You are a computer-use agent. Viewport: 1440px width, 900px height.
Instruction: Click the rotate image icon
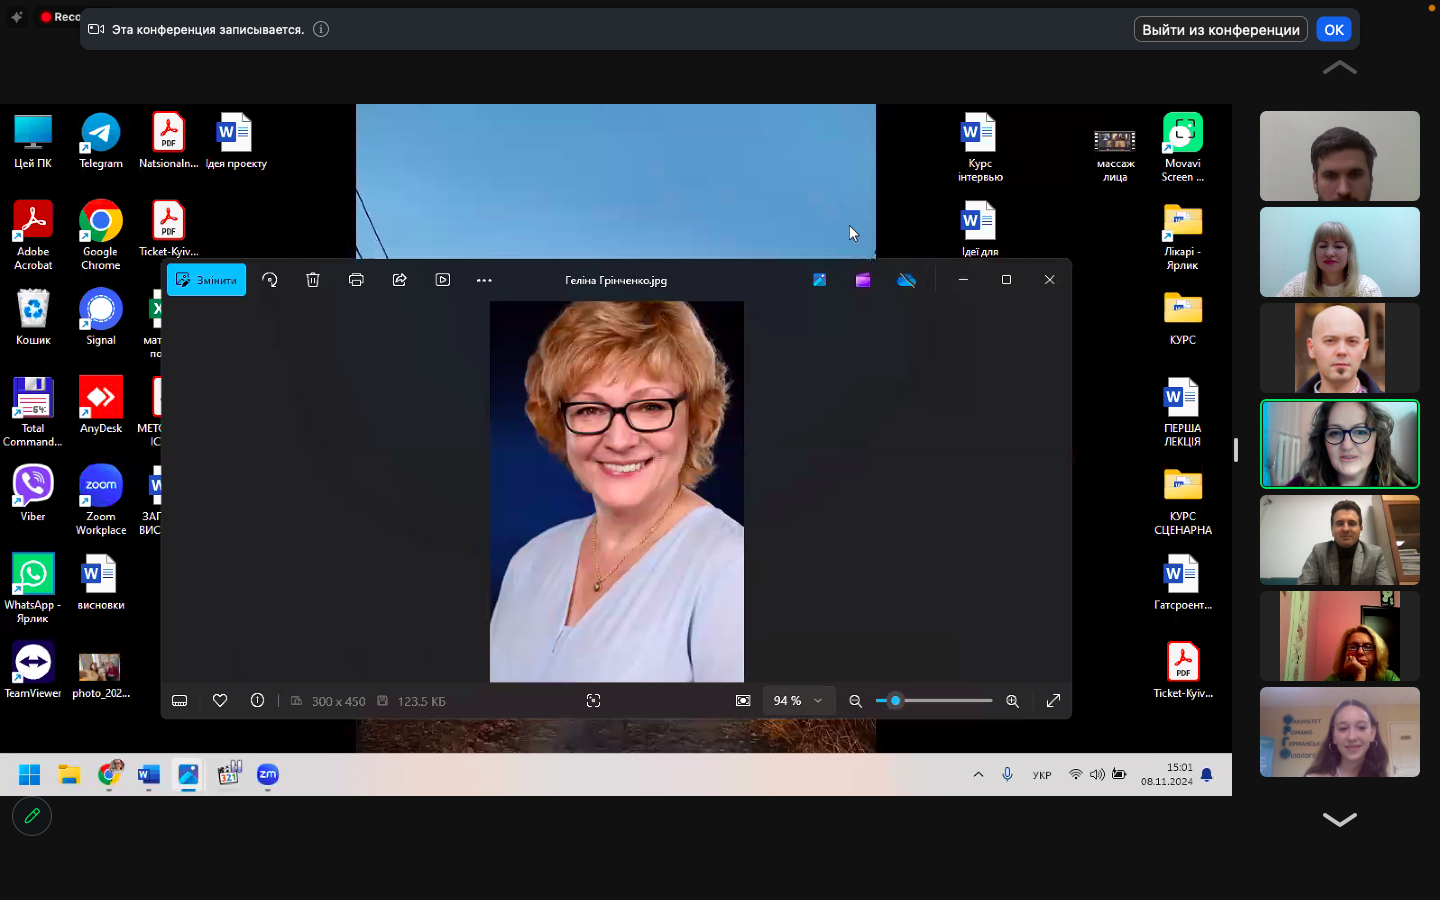pyautogui.click(x=270, y=280)
